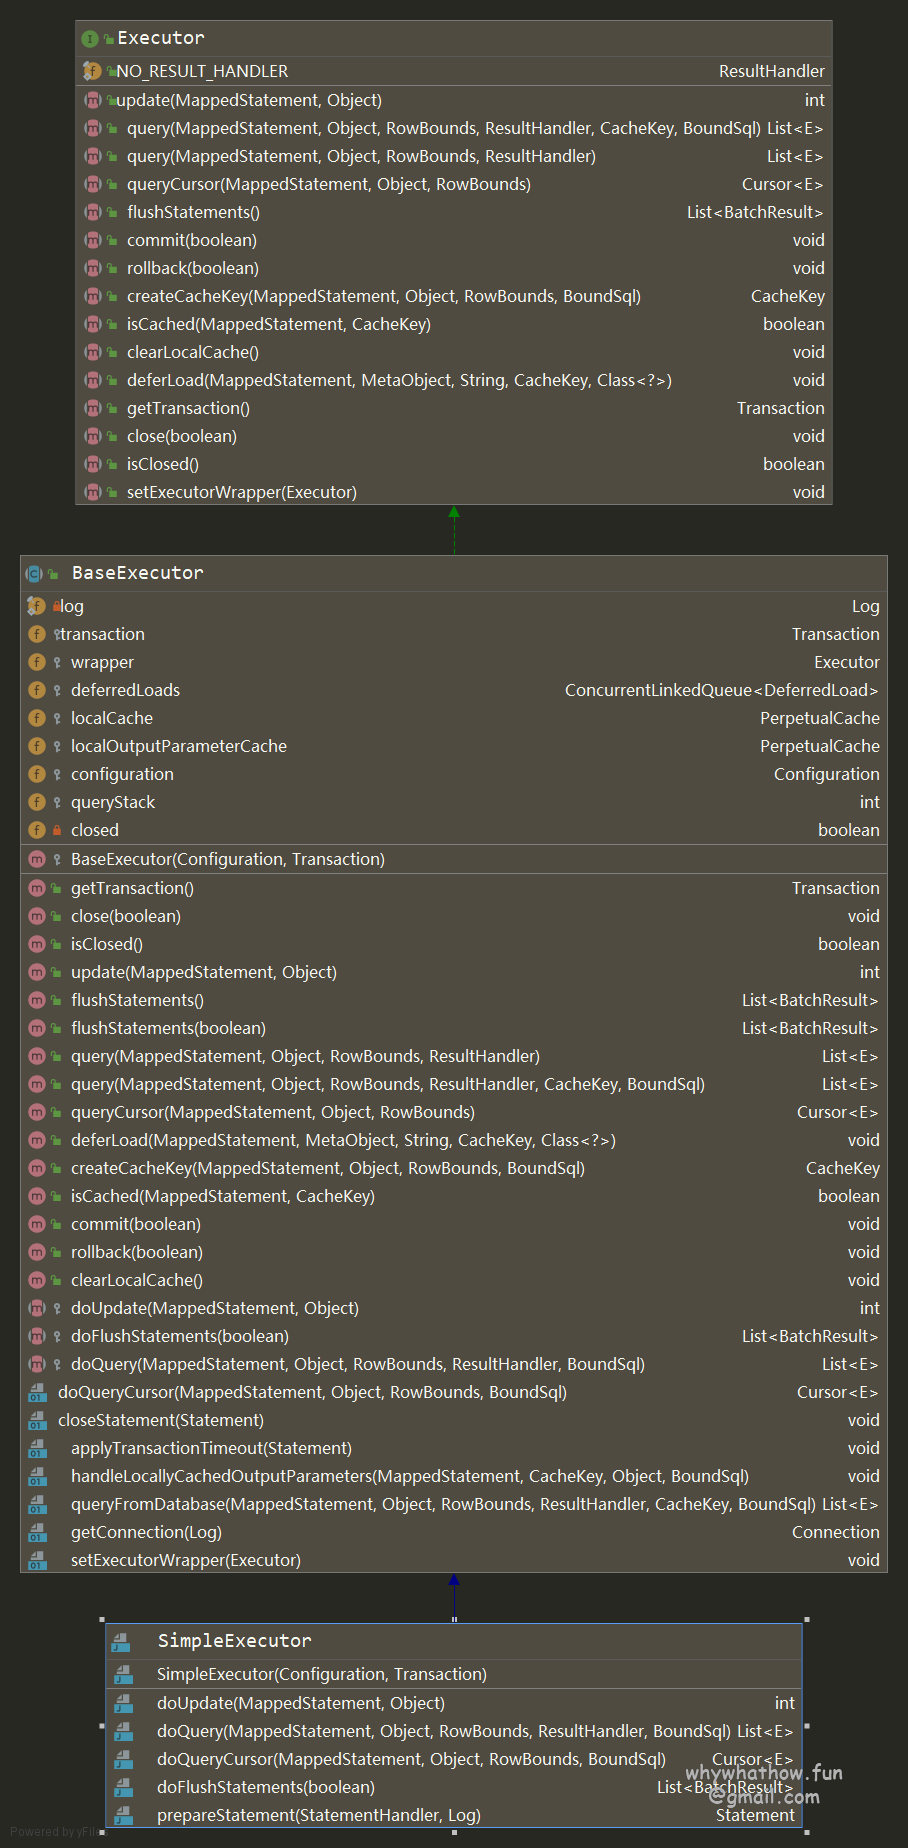908x1848 pixels.
Task: Select queryFromDatabase method in BaseExecutor
Action: click(443, 1504)
